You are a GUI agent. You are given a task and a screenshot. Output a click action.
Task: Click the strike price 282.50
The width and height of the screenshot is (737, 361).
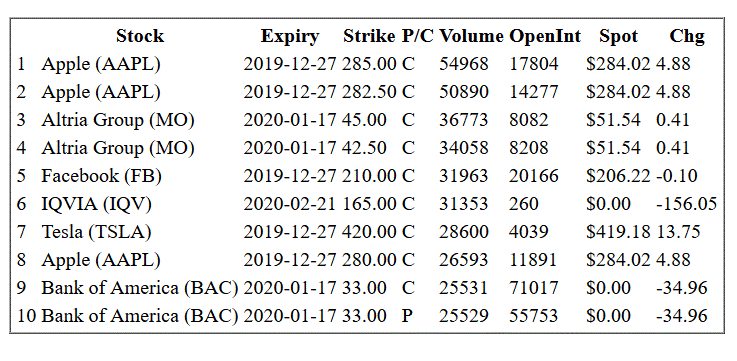coord(369,92)
